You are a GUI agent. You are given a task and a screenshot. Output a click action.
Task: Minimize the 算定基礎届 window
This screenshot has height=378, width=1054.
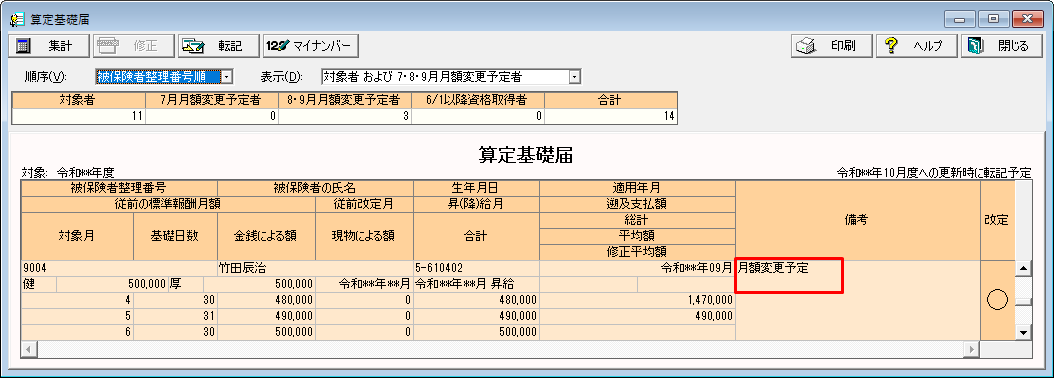point(959,20)
